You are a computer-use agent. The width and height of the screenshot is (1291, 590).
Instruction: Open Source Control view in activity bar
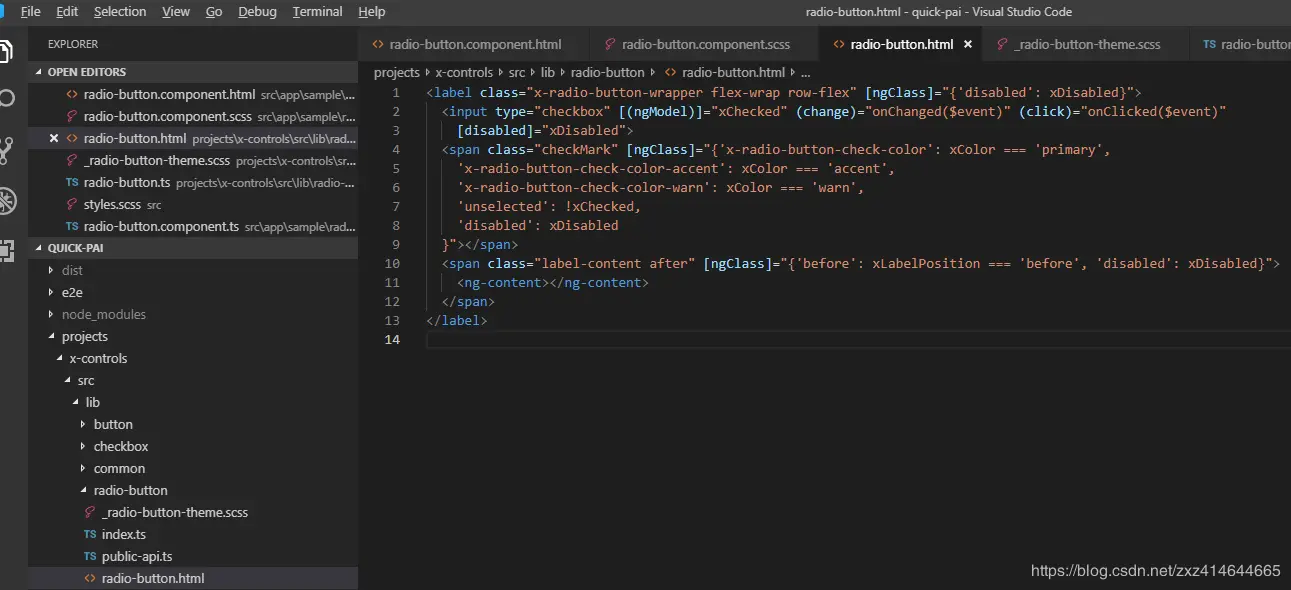point(6,150)
